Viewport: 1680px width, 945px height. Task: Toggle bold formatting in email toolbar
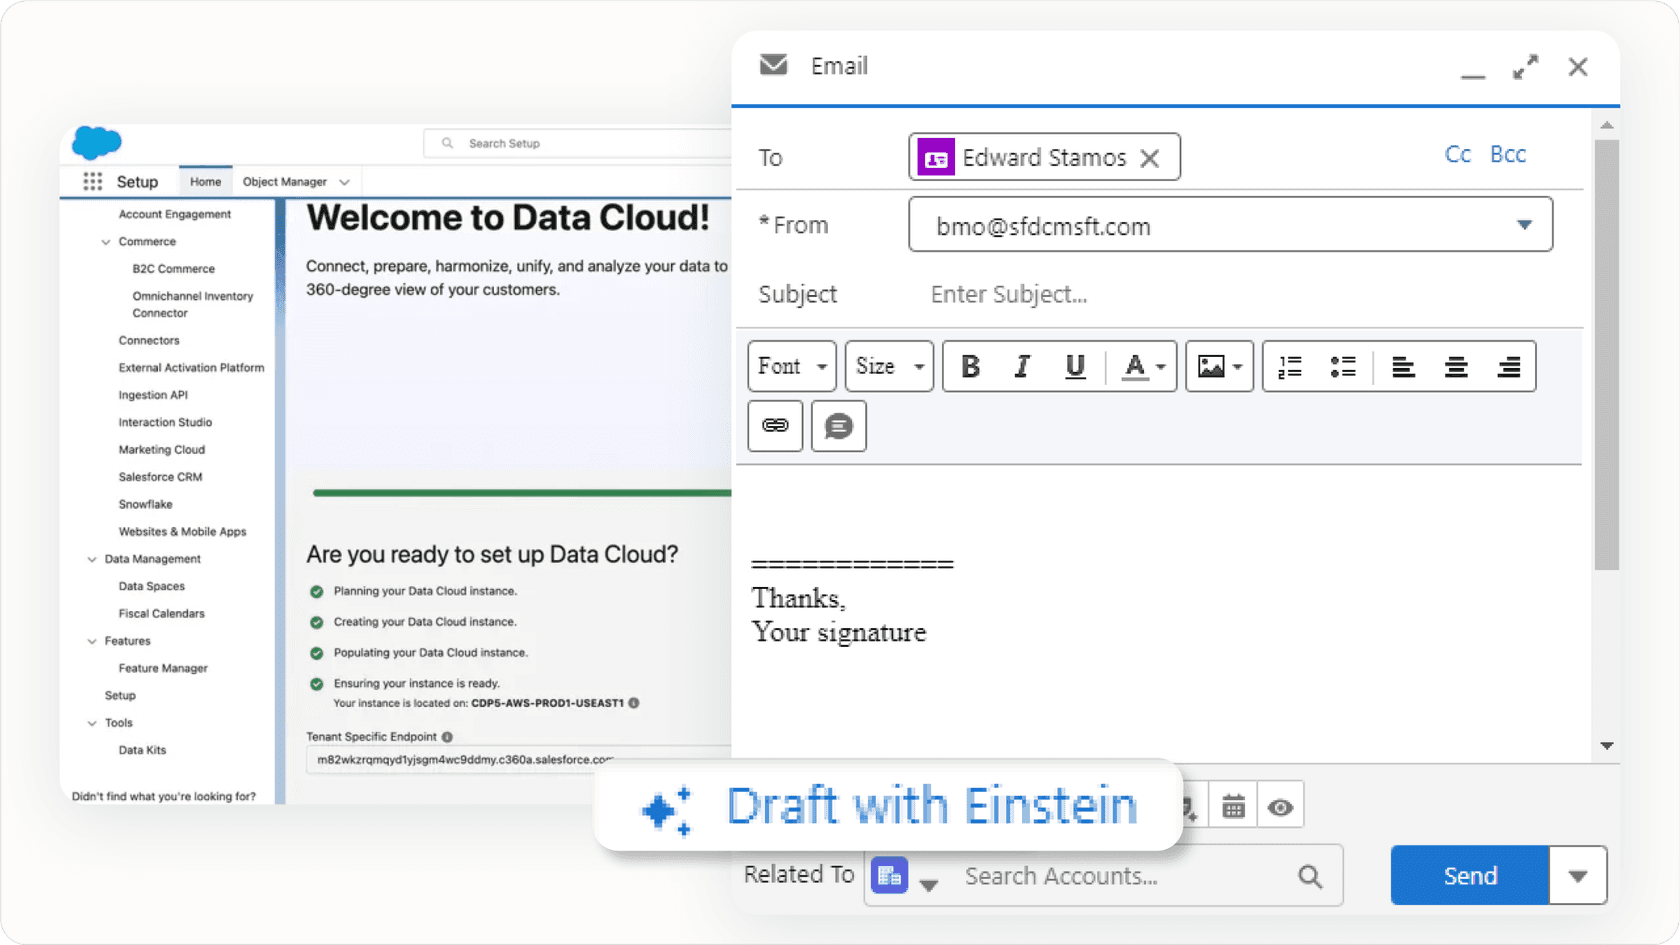(969, 366)
